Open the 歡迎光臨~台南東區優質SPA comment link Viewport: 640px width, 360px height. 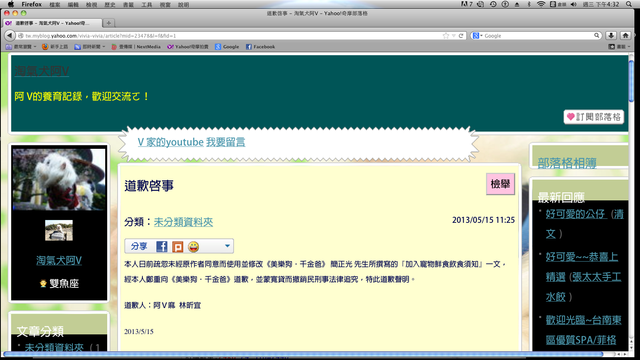pyautogui.click(x=584, y=330)
